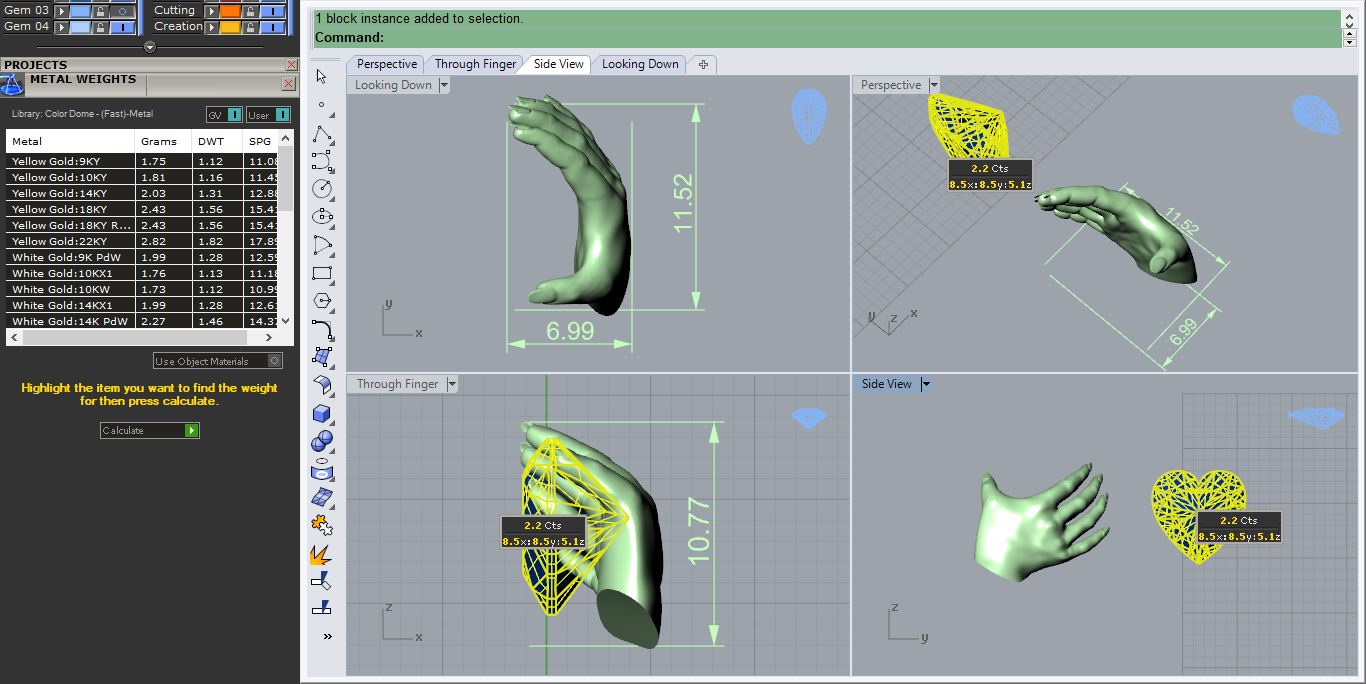Pick the Select arrow tool
1366x684 pixels.
pyautogui.click(x=321, y=77)
